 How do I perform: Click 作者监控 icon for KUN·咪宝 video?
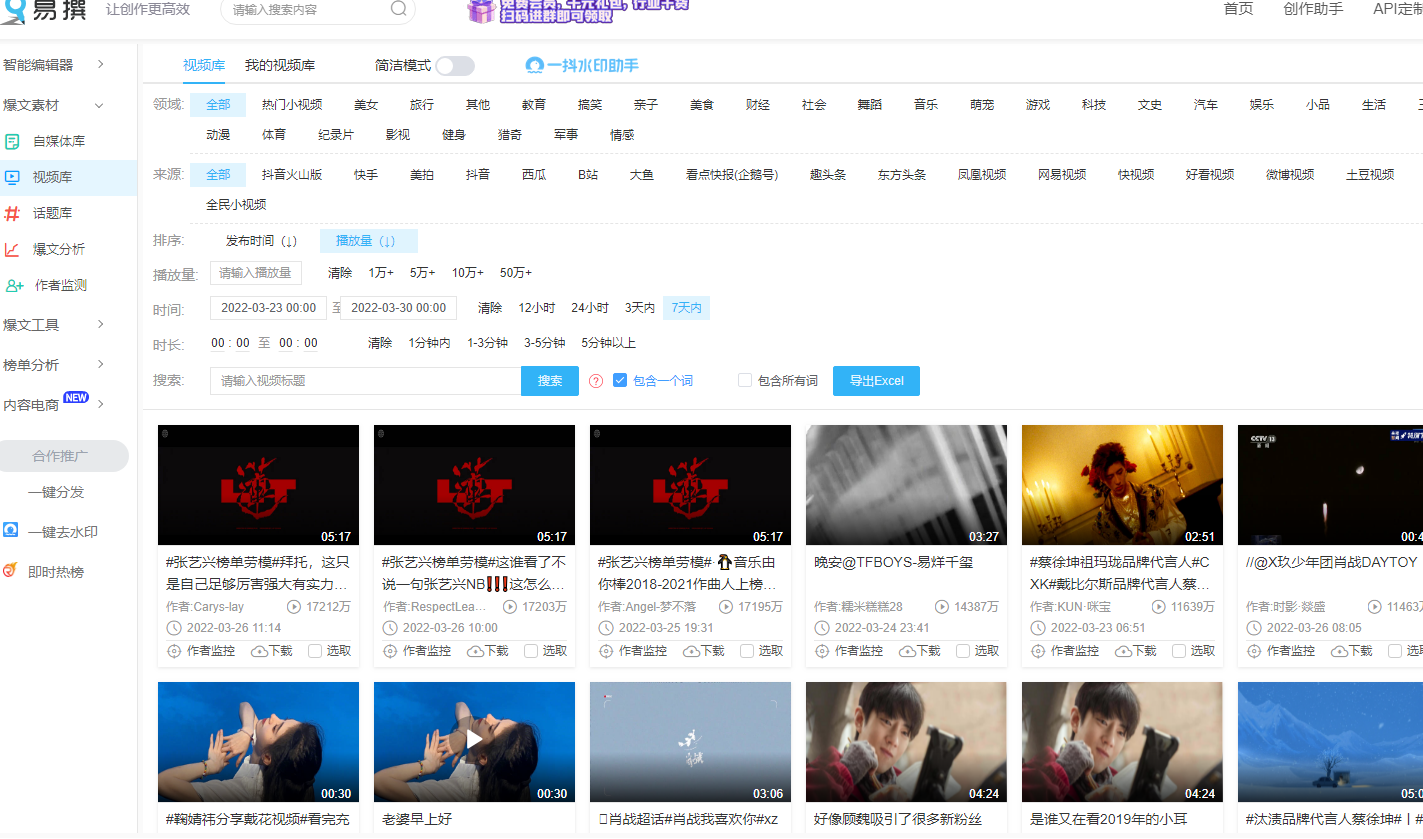[x=1038, y=651]
